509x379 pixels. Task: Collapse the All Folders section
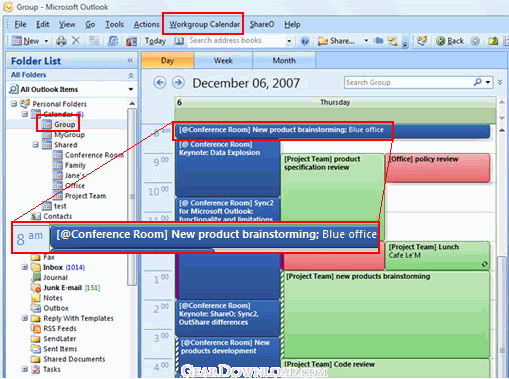(131, 75)
